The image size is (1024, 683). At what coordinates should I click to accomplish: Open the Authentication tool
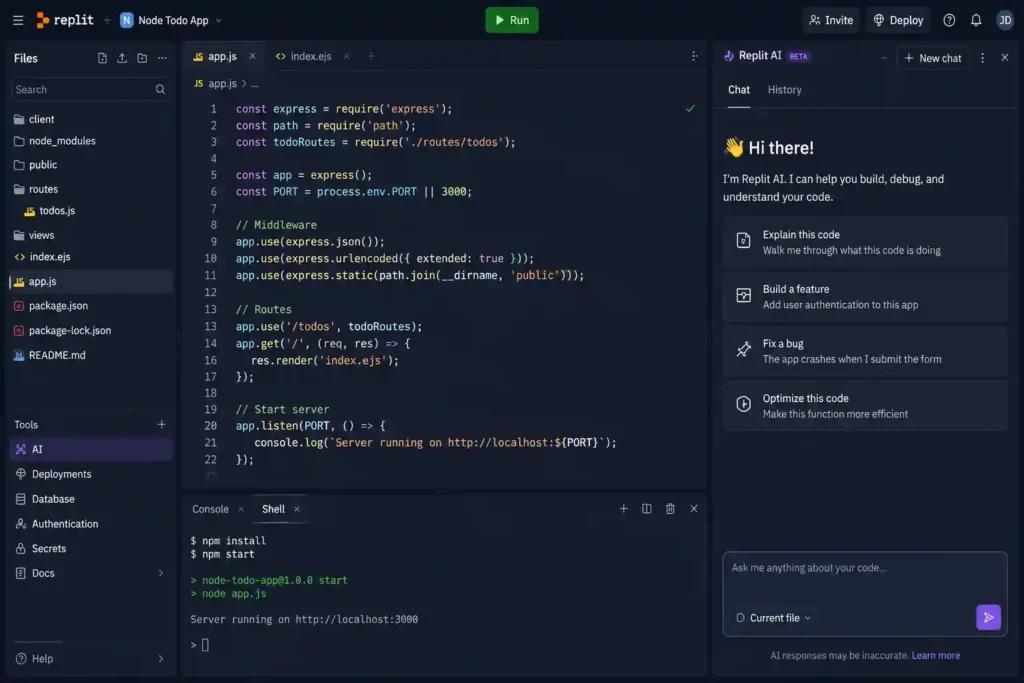coord(91,524)
